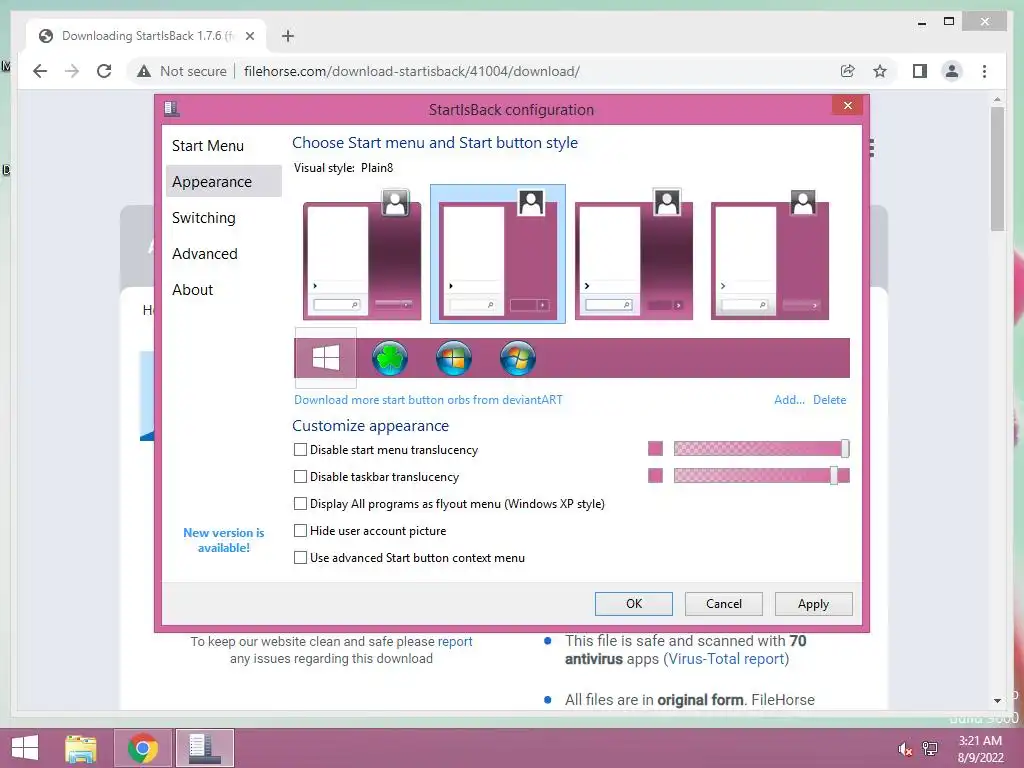
Task: Enable Disable start menu translucency checkbox
Action: point(300,449)
